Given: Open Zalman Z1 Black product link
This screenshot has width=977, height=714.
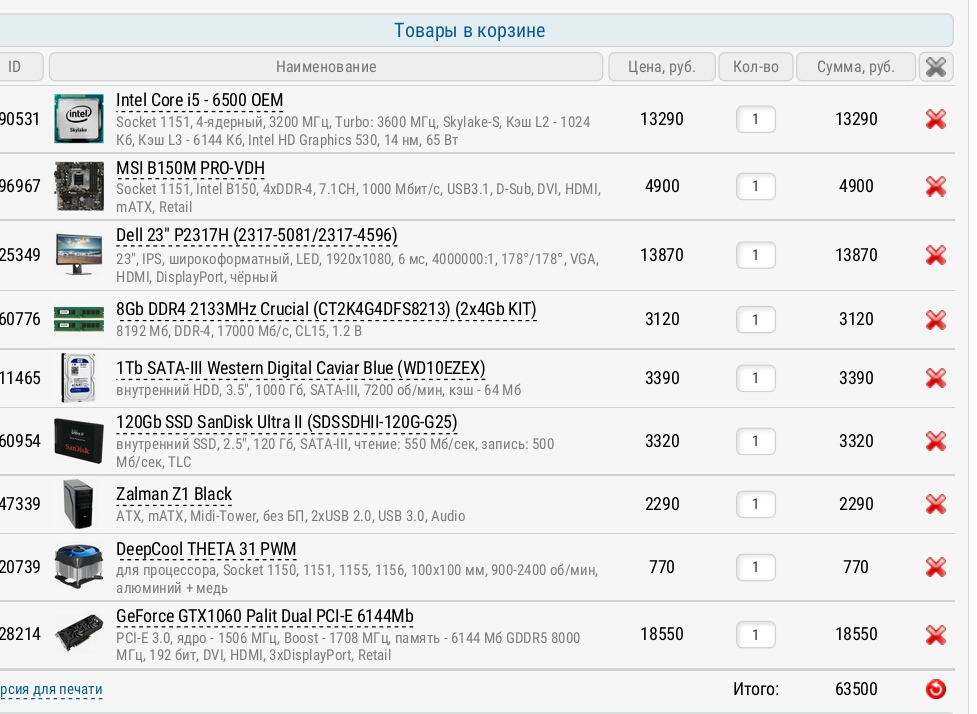Looking at the screenshot, I should point(174,494).
